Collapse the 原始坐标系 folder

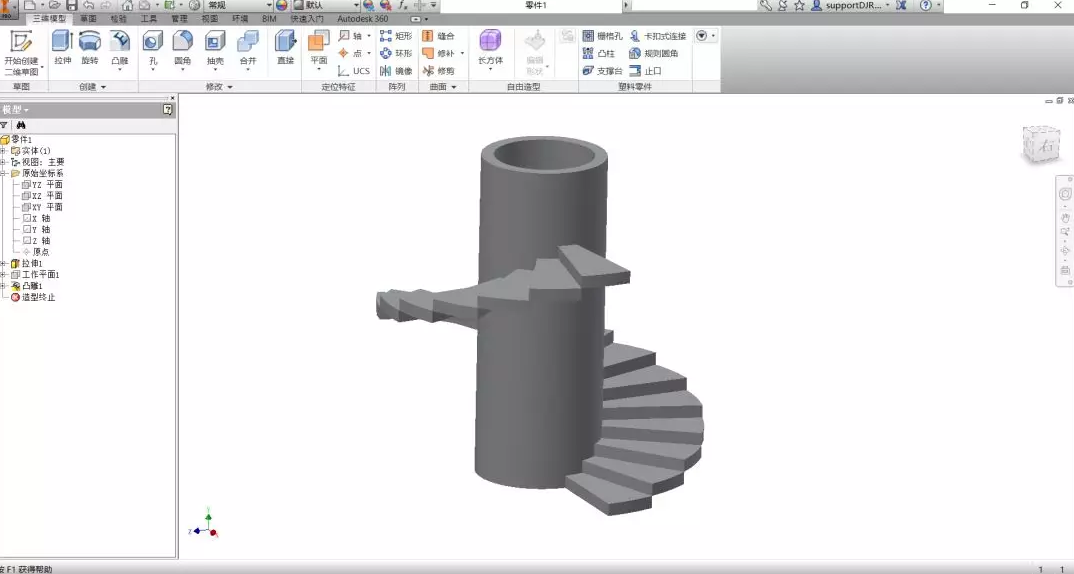pyautogui.click(x=3, y=173)
